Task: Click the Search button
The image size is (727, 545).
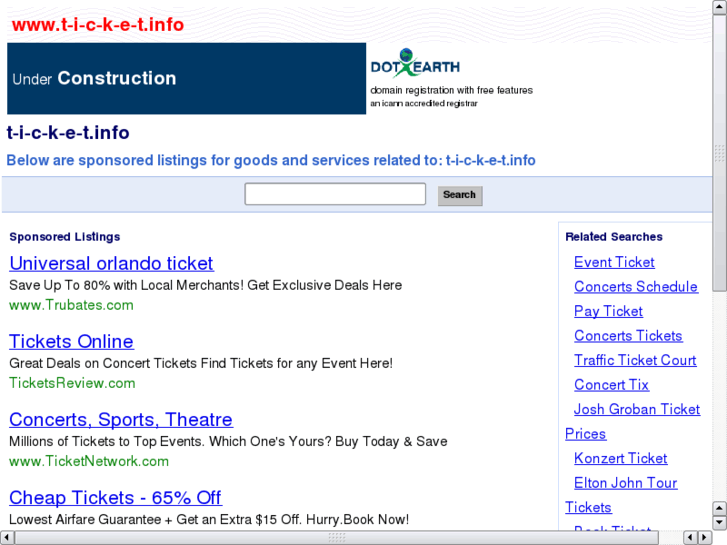Action: coord(459,195)
